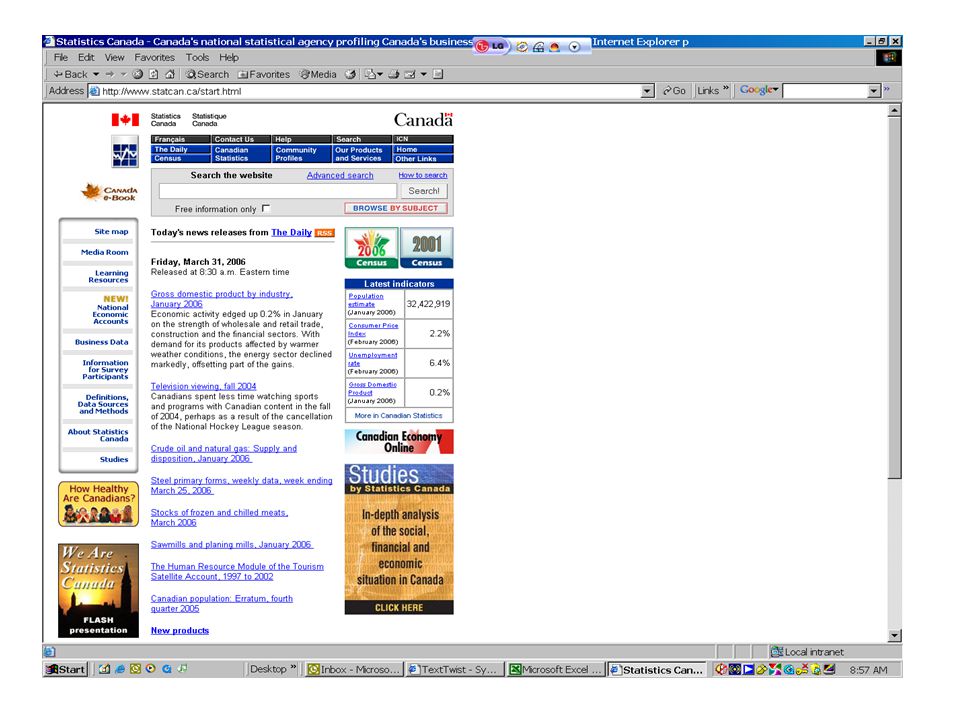Open Television viewing, fall 2004 link
960x720 pixels.
click(x=203, y=386)
